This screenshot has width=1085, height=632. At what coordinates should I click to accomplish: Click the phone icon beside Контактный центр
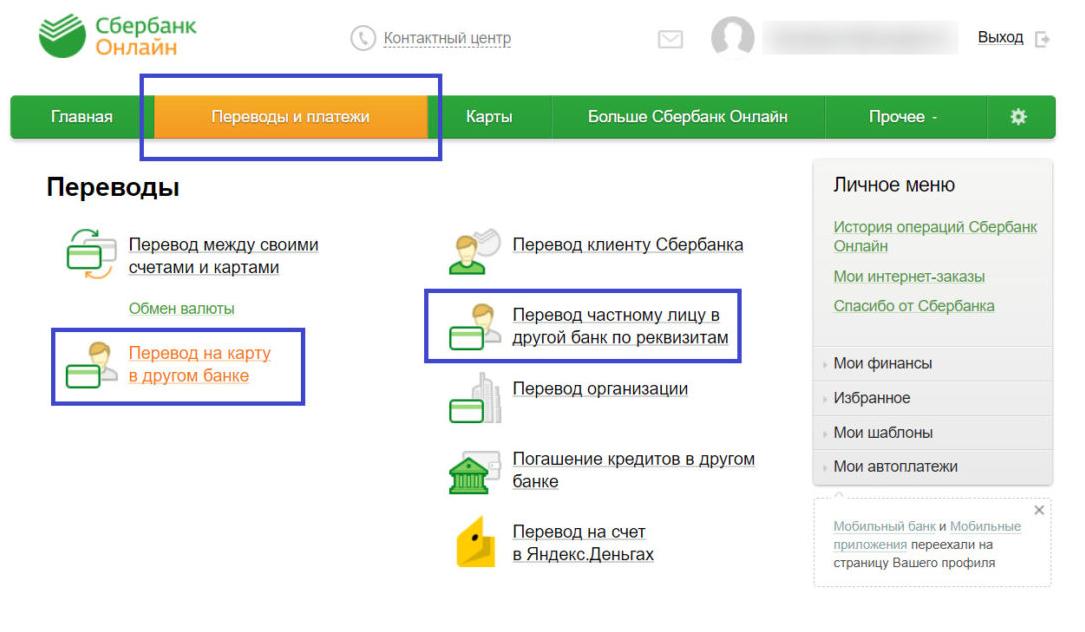pyautogui.click(x=363, y=38)
